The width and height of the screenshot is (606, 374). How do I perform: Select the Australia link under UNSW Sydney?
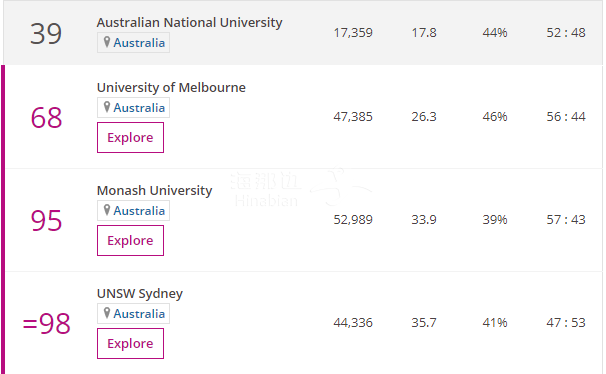pyautogui.click(x=139, y=314)
